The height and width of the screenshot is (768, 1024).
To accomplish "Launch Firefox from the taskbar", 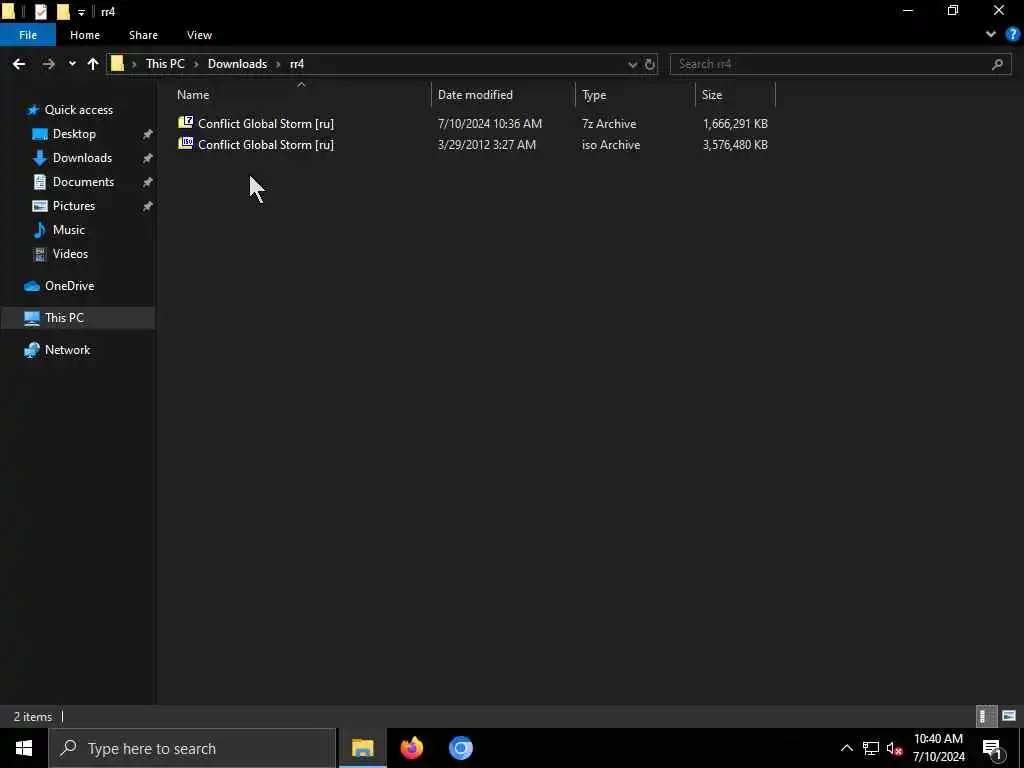I will pyautogui.click(x=412, y=748).
